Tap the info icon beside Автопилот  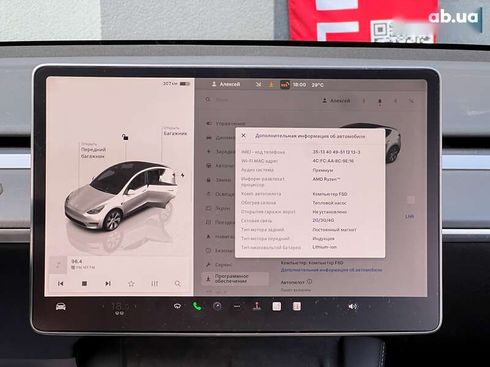[309, 282]
